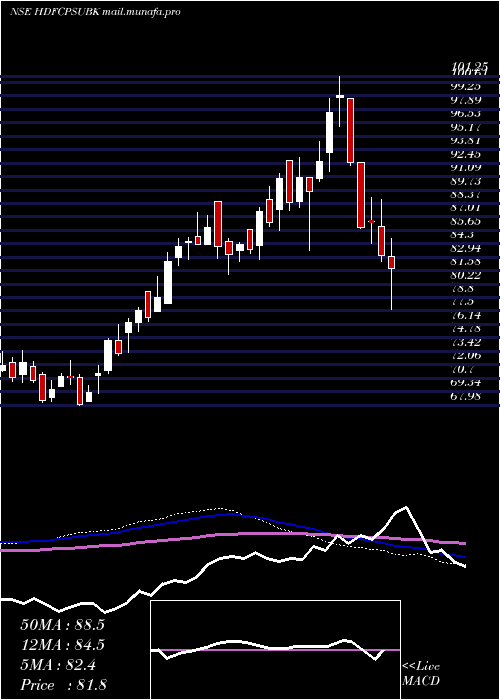The height and width of the screenshot is (700, 500).
Task: Click the MACD inset chart box
Action: [x=275, y=650]
